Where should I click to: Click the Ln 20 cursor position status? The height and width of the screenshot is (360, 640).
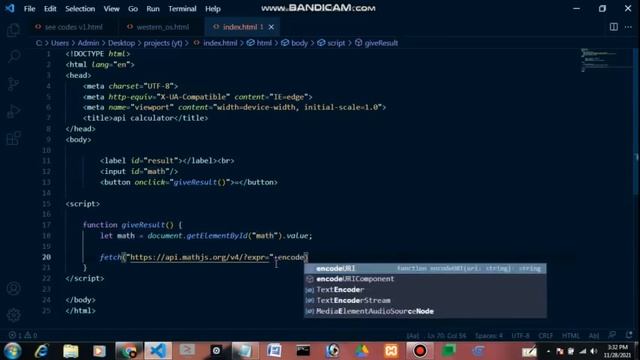pos(447,336)
